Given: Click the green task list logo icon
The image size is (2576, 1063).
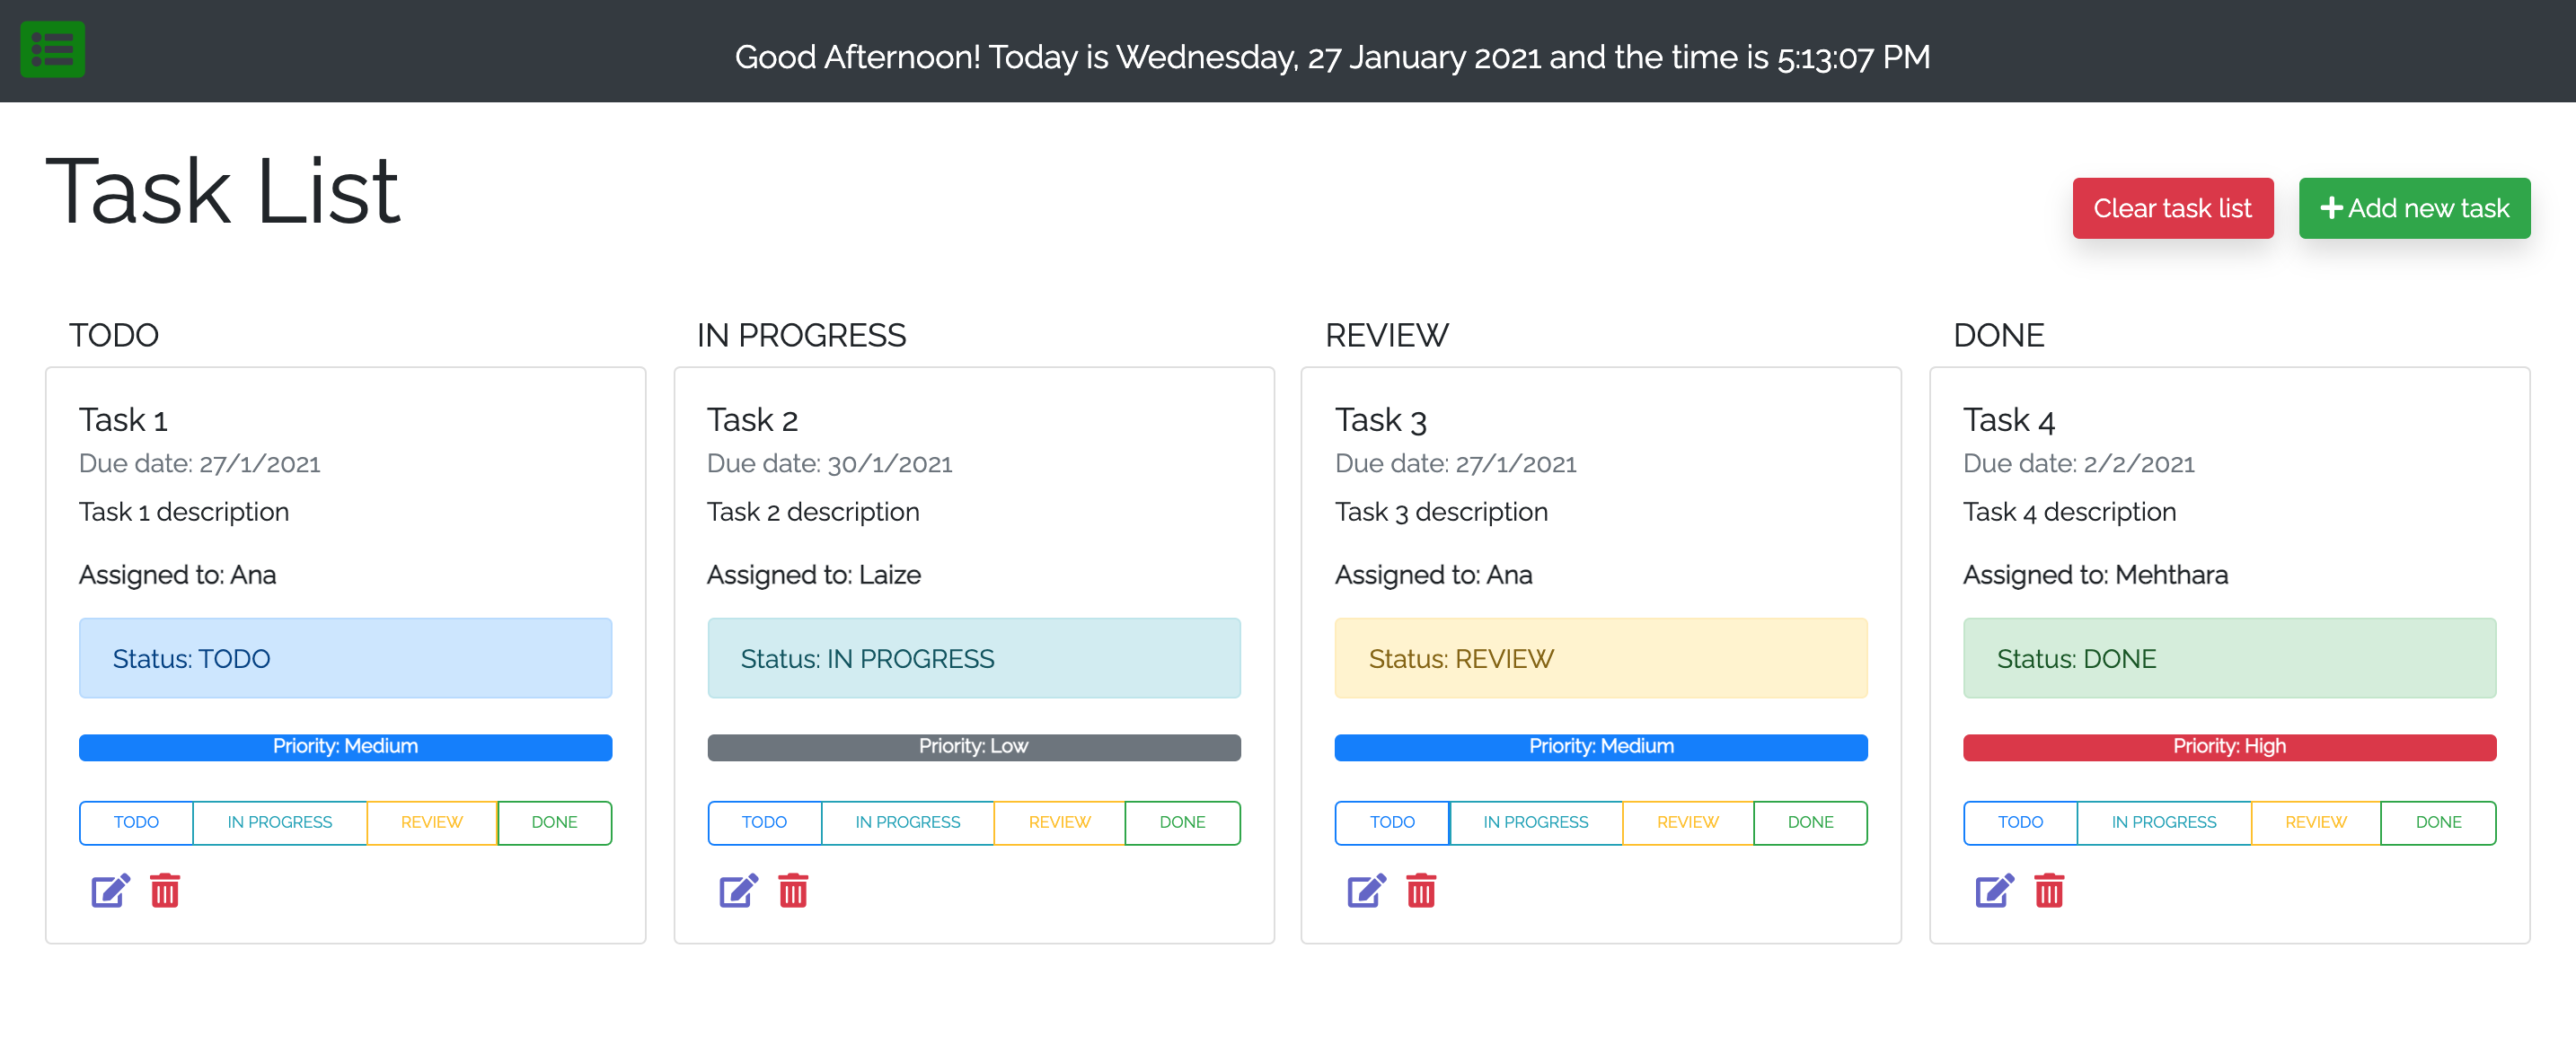Looking at the screenshot, I should 52,49.
